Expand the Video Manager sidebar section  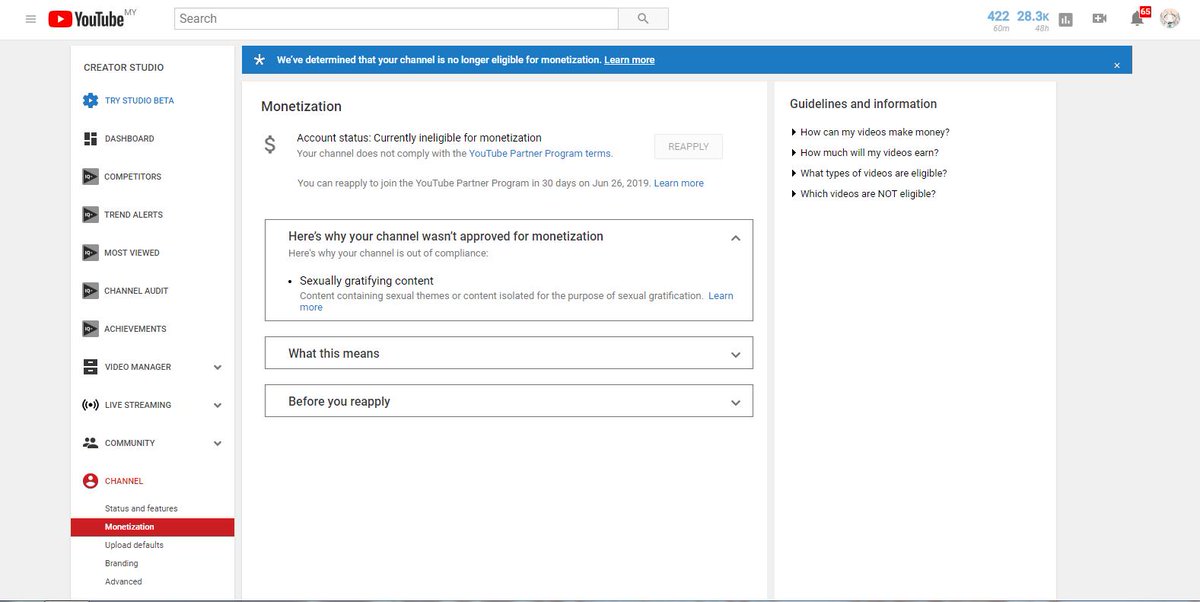pos(217,367)
